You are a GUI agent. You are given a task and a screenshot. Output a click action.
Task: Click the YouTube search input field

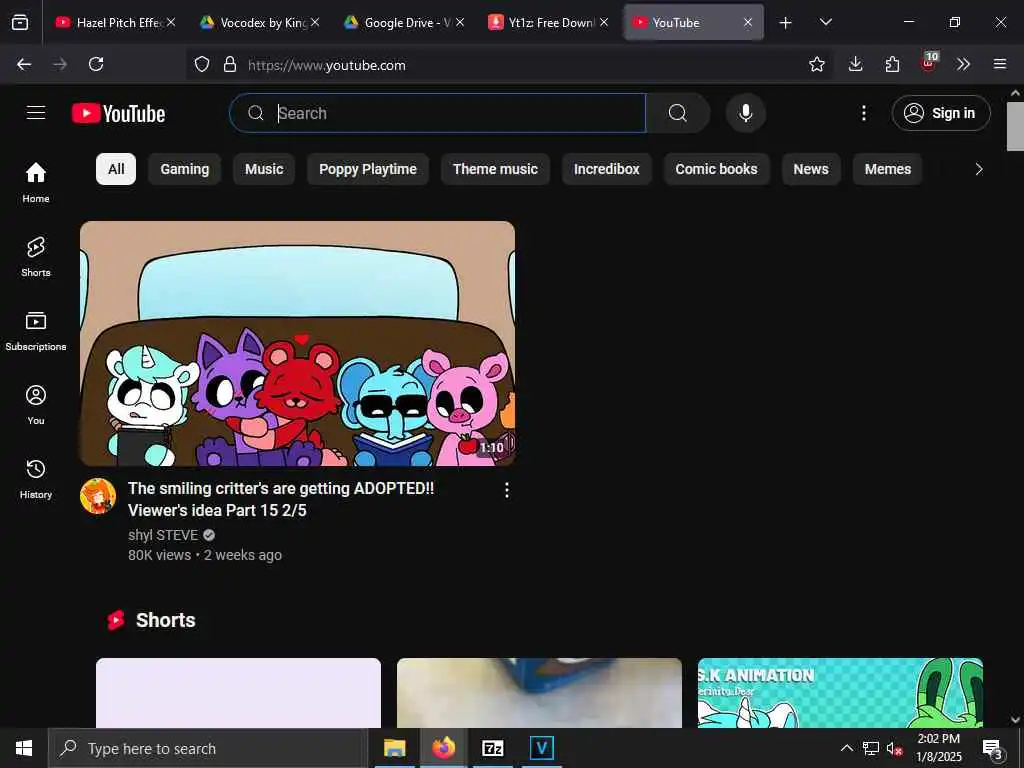438,113
